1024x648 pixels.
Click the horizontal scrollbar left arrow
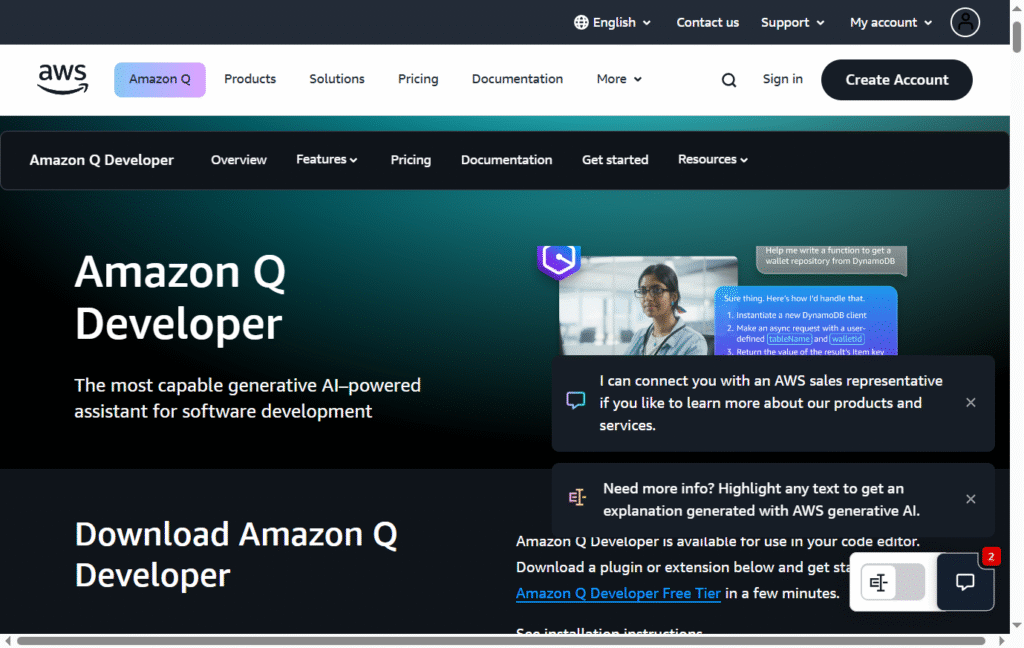coord(8,641)
